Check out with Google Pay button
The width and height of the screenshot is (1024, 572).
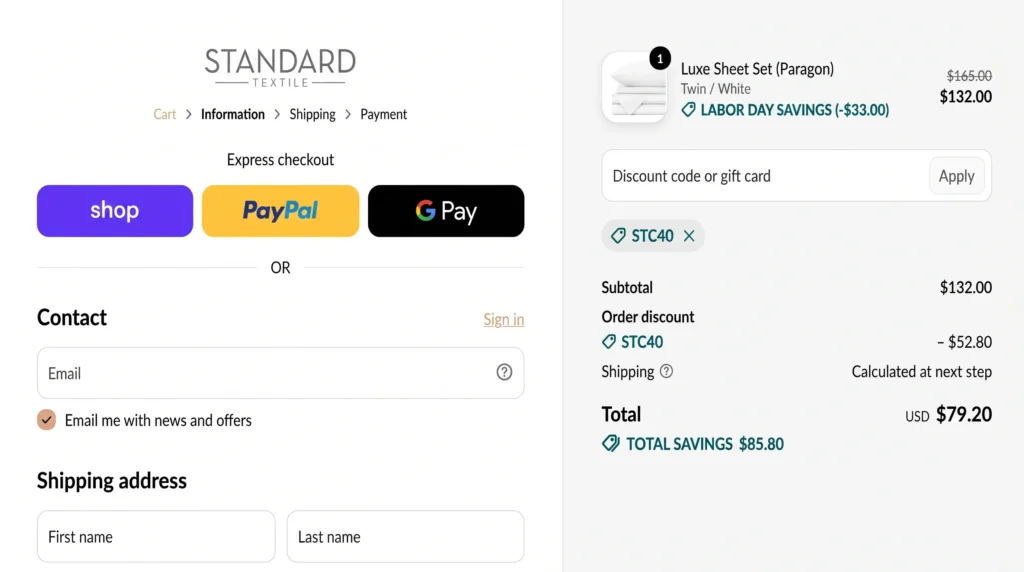[x=446, y=211]
